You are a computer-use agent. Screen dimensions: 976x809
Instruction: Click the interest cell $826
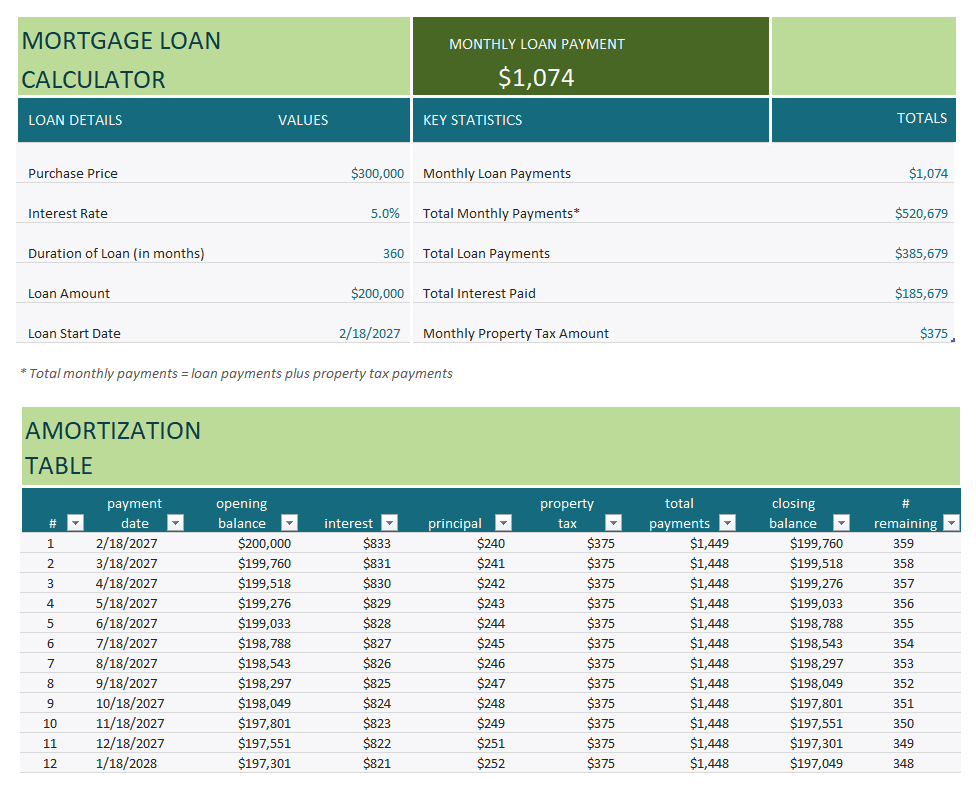pyautogui.click(x=377, y=663)
